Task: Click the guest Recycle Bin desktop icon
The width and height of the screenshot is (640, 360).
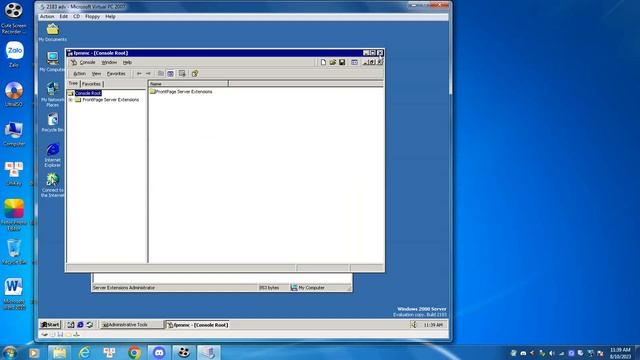Action: 53,122
